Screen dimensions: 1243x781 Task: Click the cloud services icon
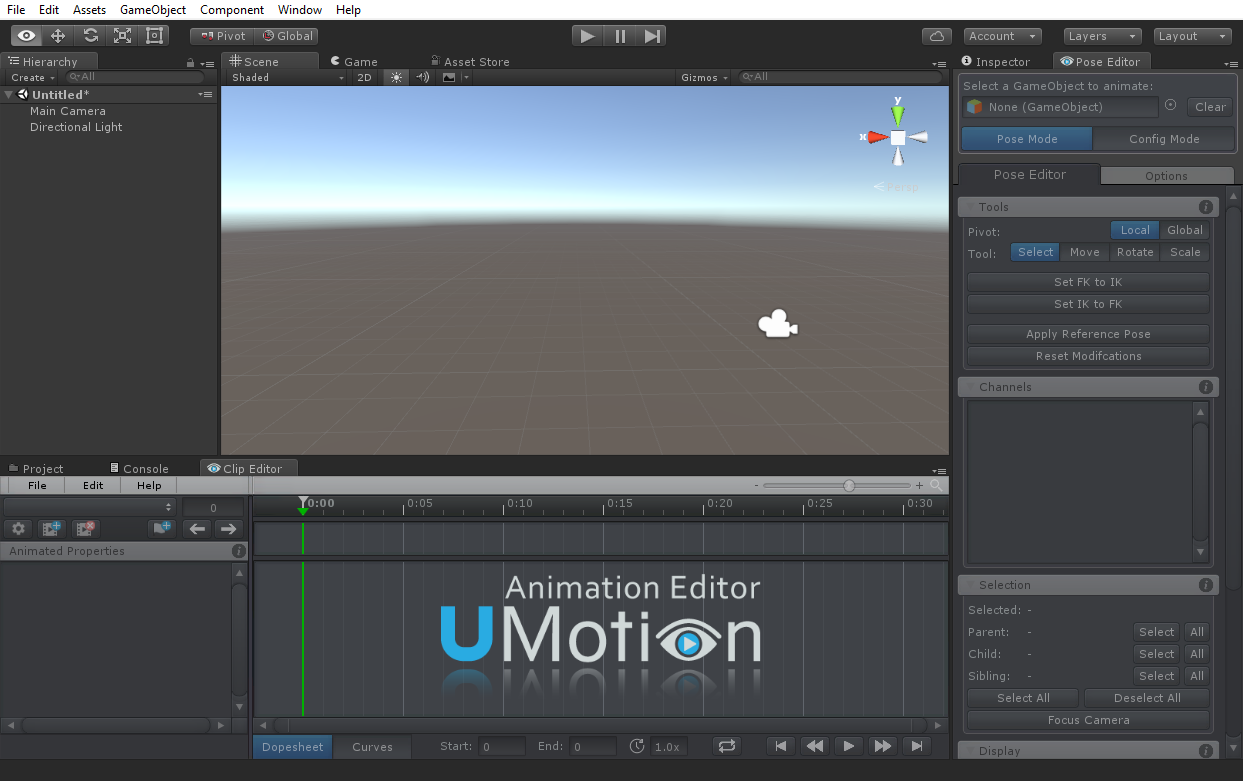[x=937, y=36]
